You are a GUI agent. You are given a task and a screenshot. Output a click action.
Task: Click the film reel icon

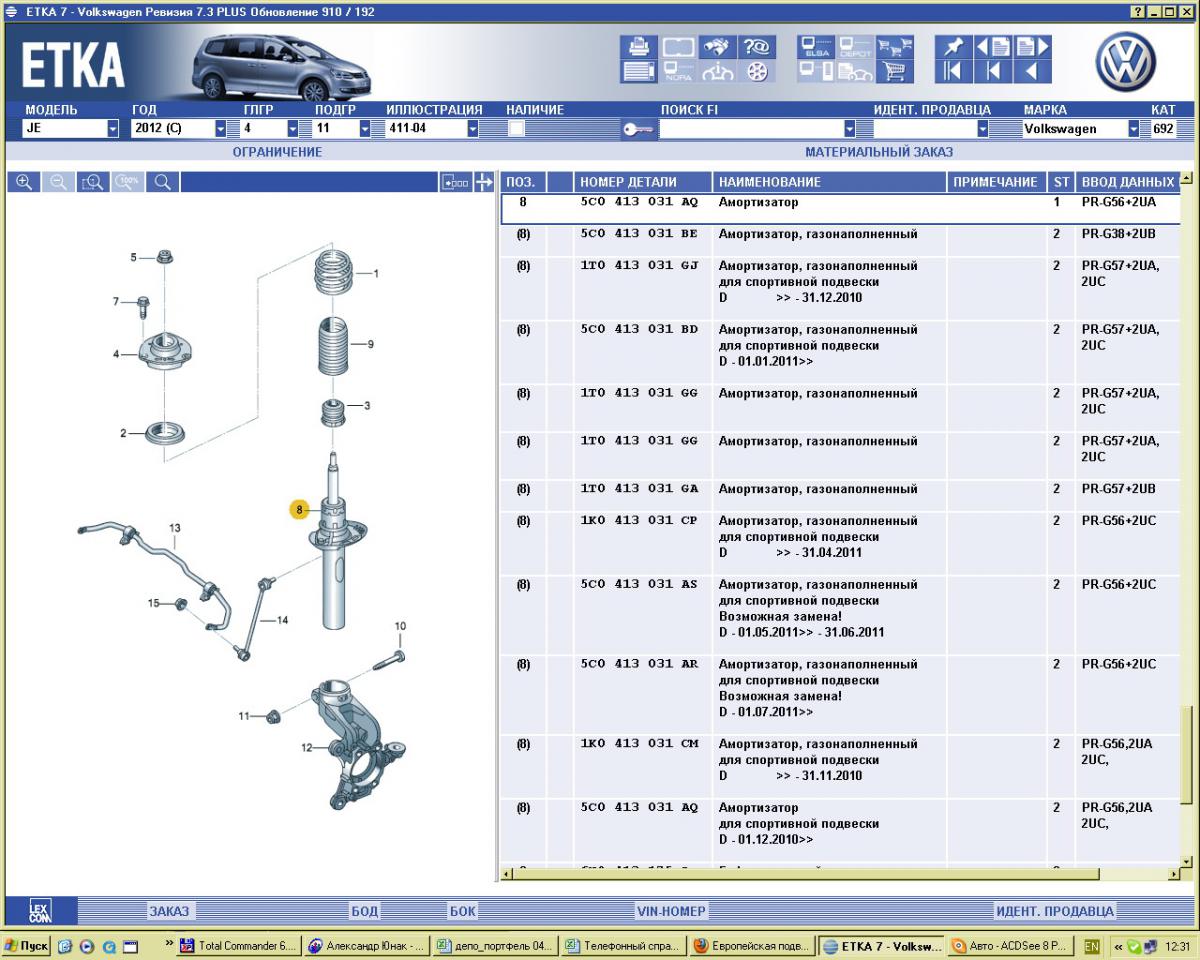point(758,72)
